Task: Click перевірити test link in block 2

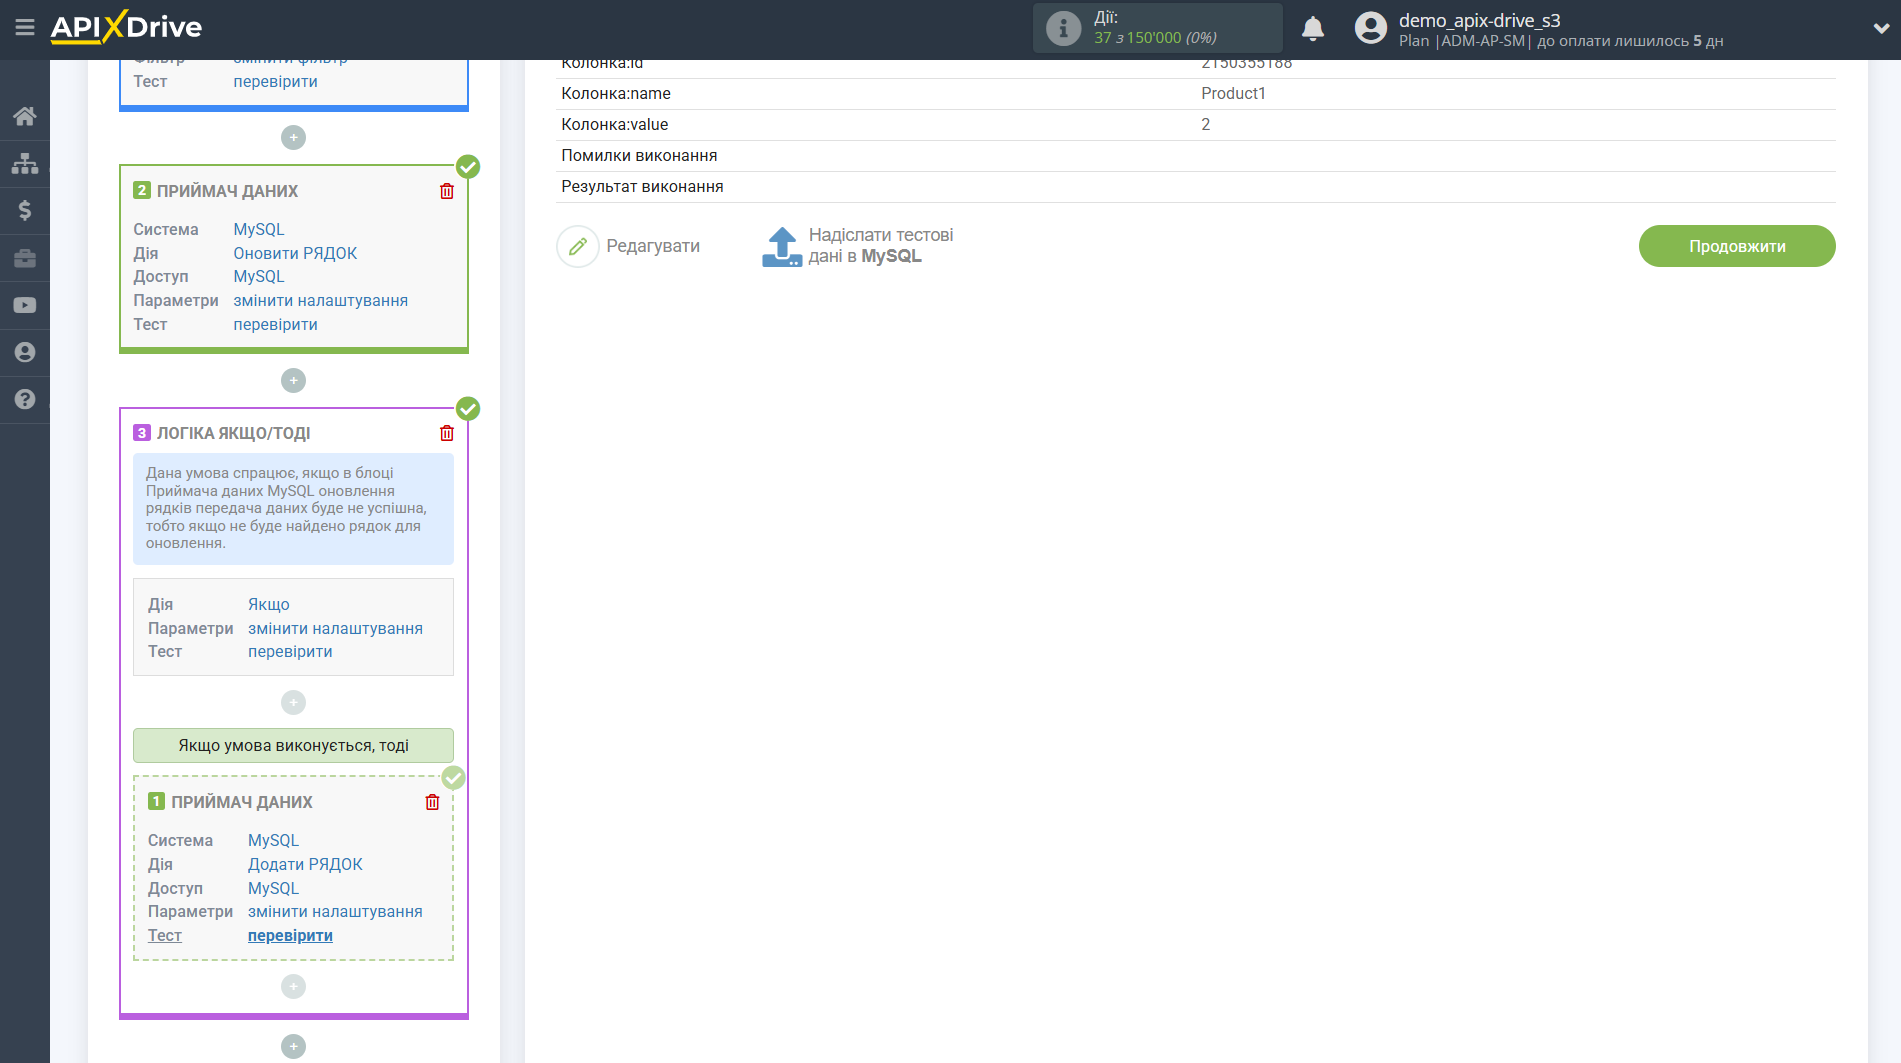Action: [x=275, y=324]
